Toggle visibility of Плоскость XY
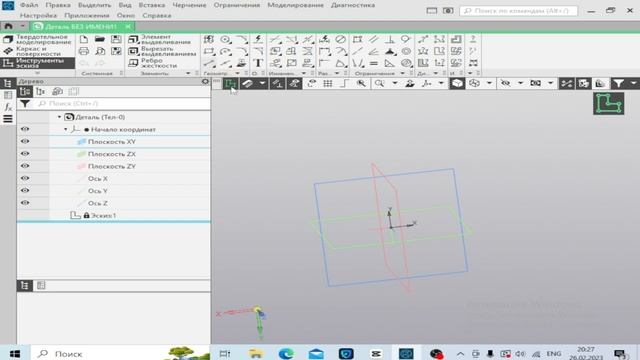 [x=25, y=142]
